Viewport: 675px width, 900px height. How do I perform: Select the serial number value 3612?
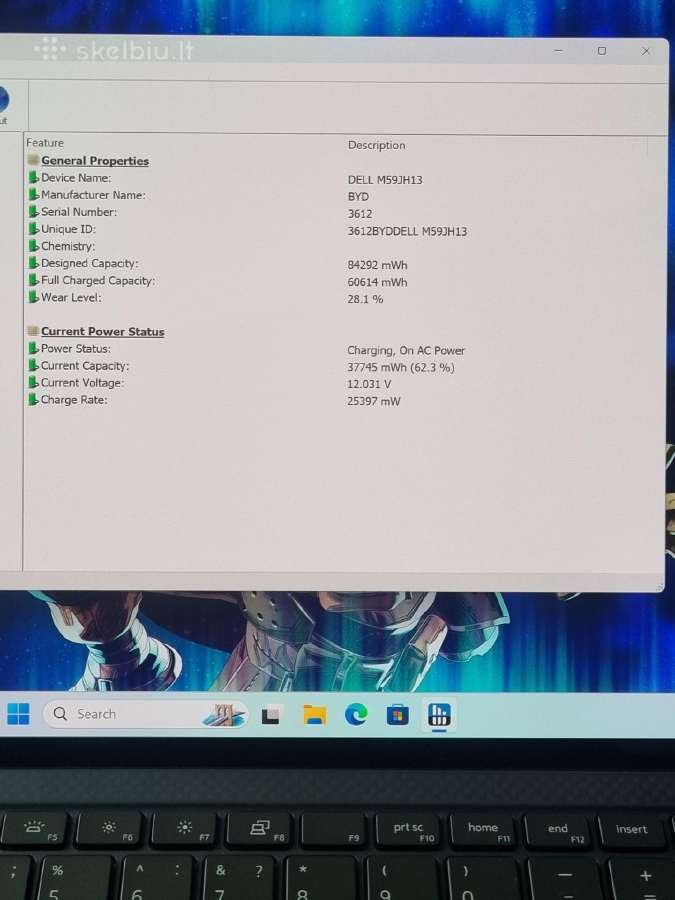359,214
